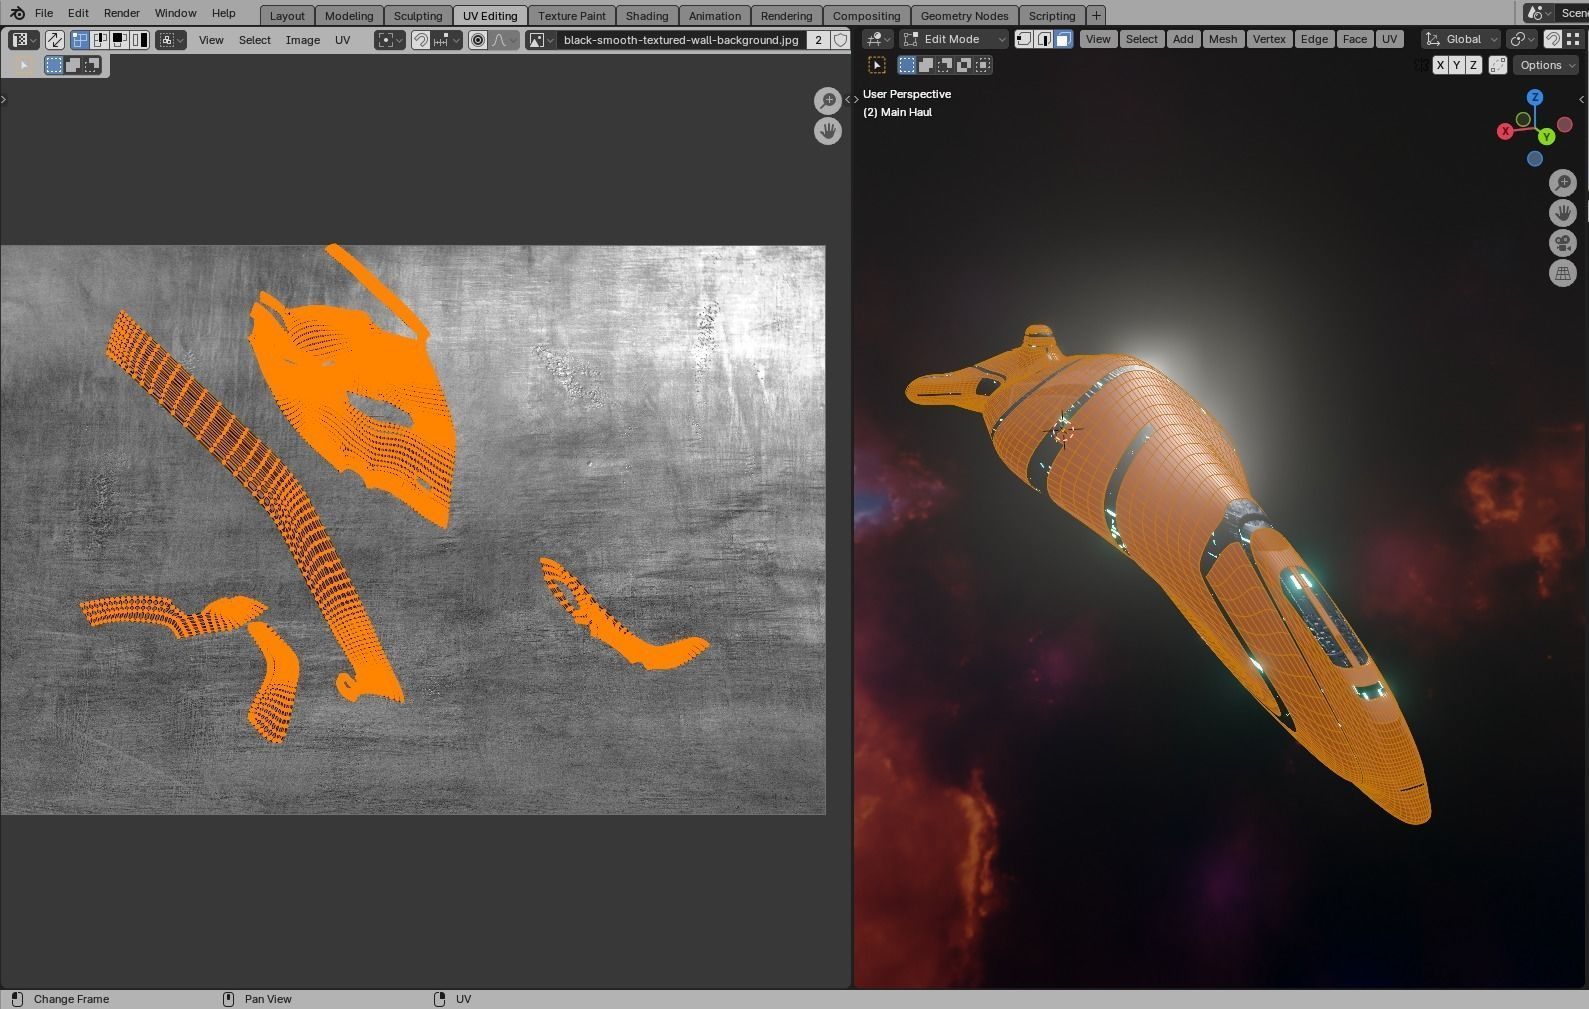Click the Z axis on navigation gizmo

(1535, 97)
